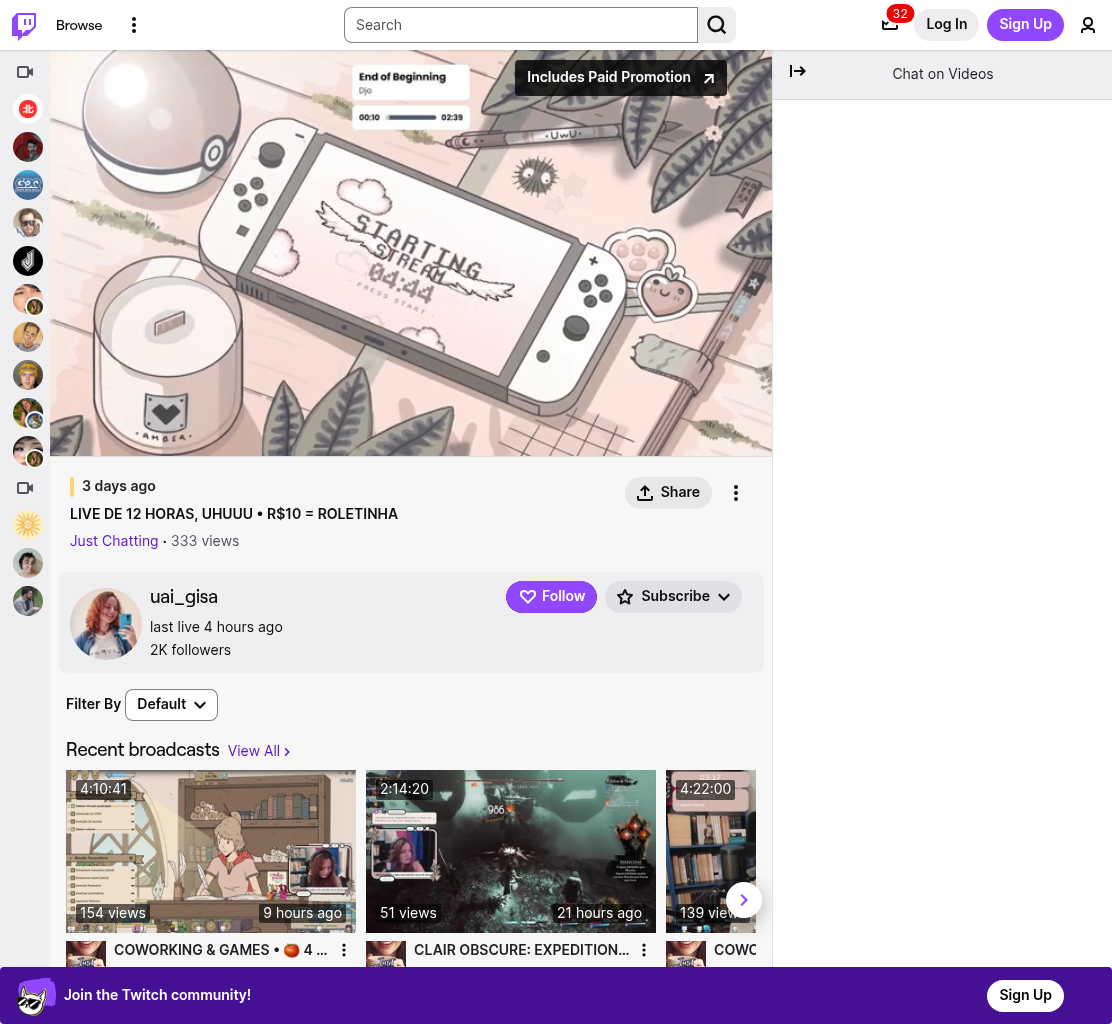This screenshot has width=1112, height=1024.
Task: Click Sign Up in the bottom banner
Action: pyautogui.click(x=1025, y=996)
